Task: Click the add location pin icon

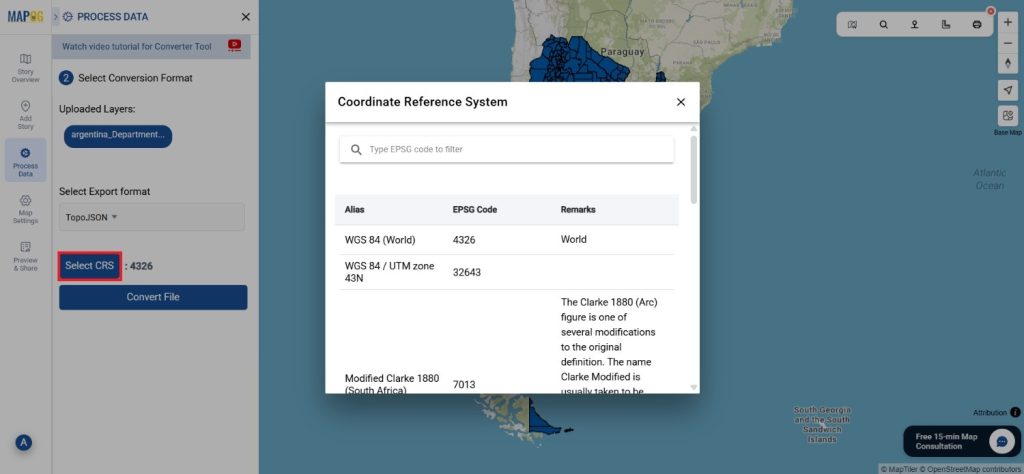Action: pyautogui.click(x=914, y=24)
